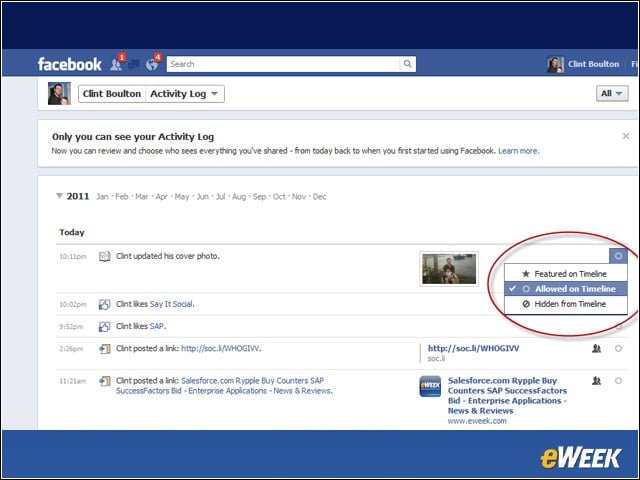Jump to Oct in 2011

[x=279, y=197]
